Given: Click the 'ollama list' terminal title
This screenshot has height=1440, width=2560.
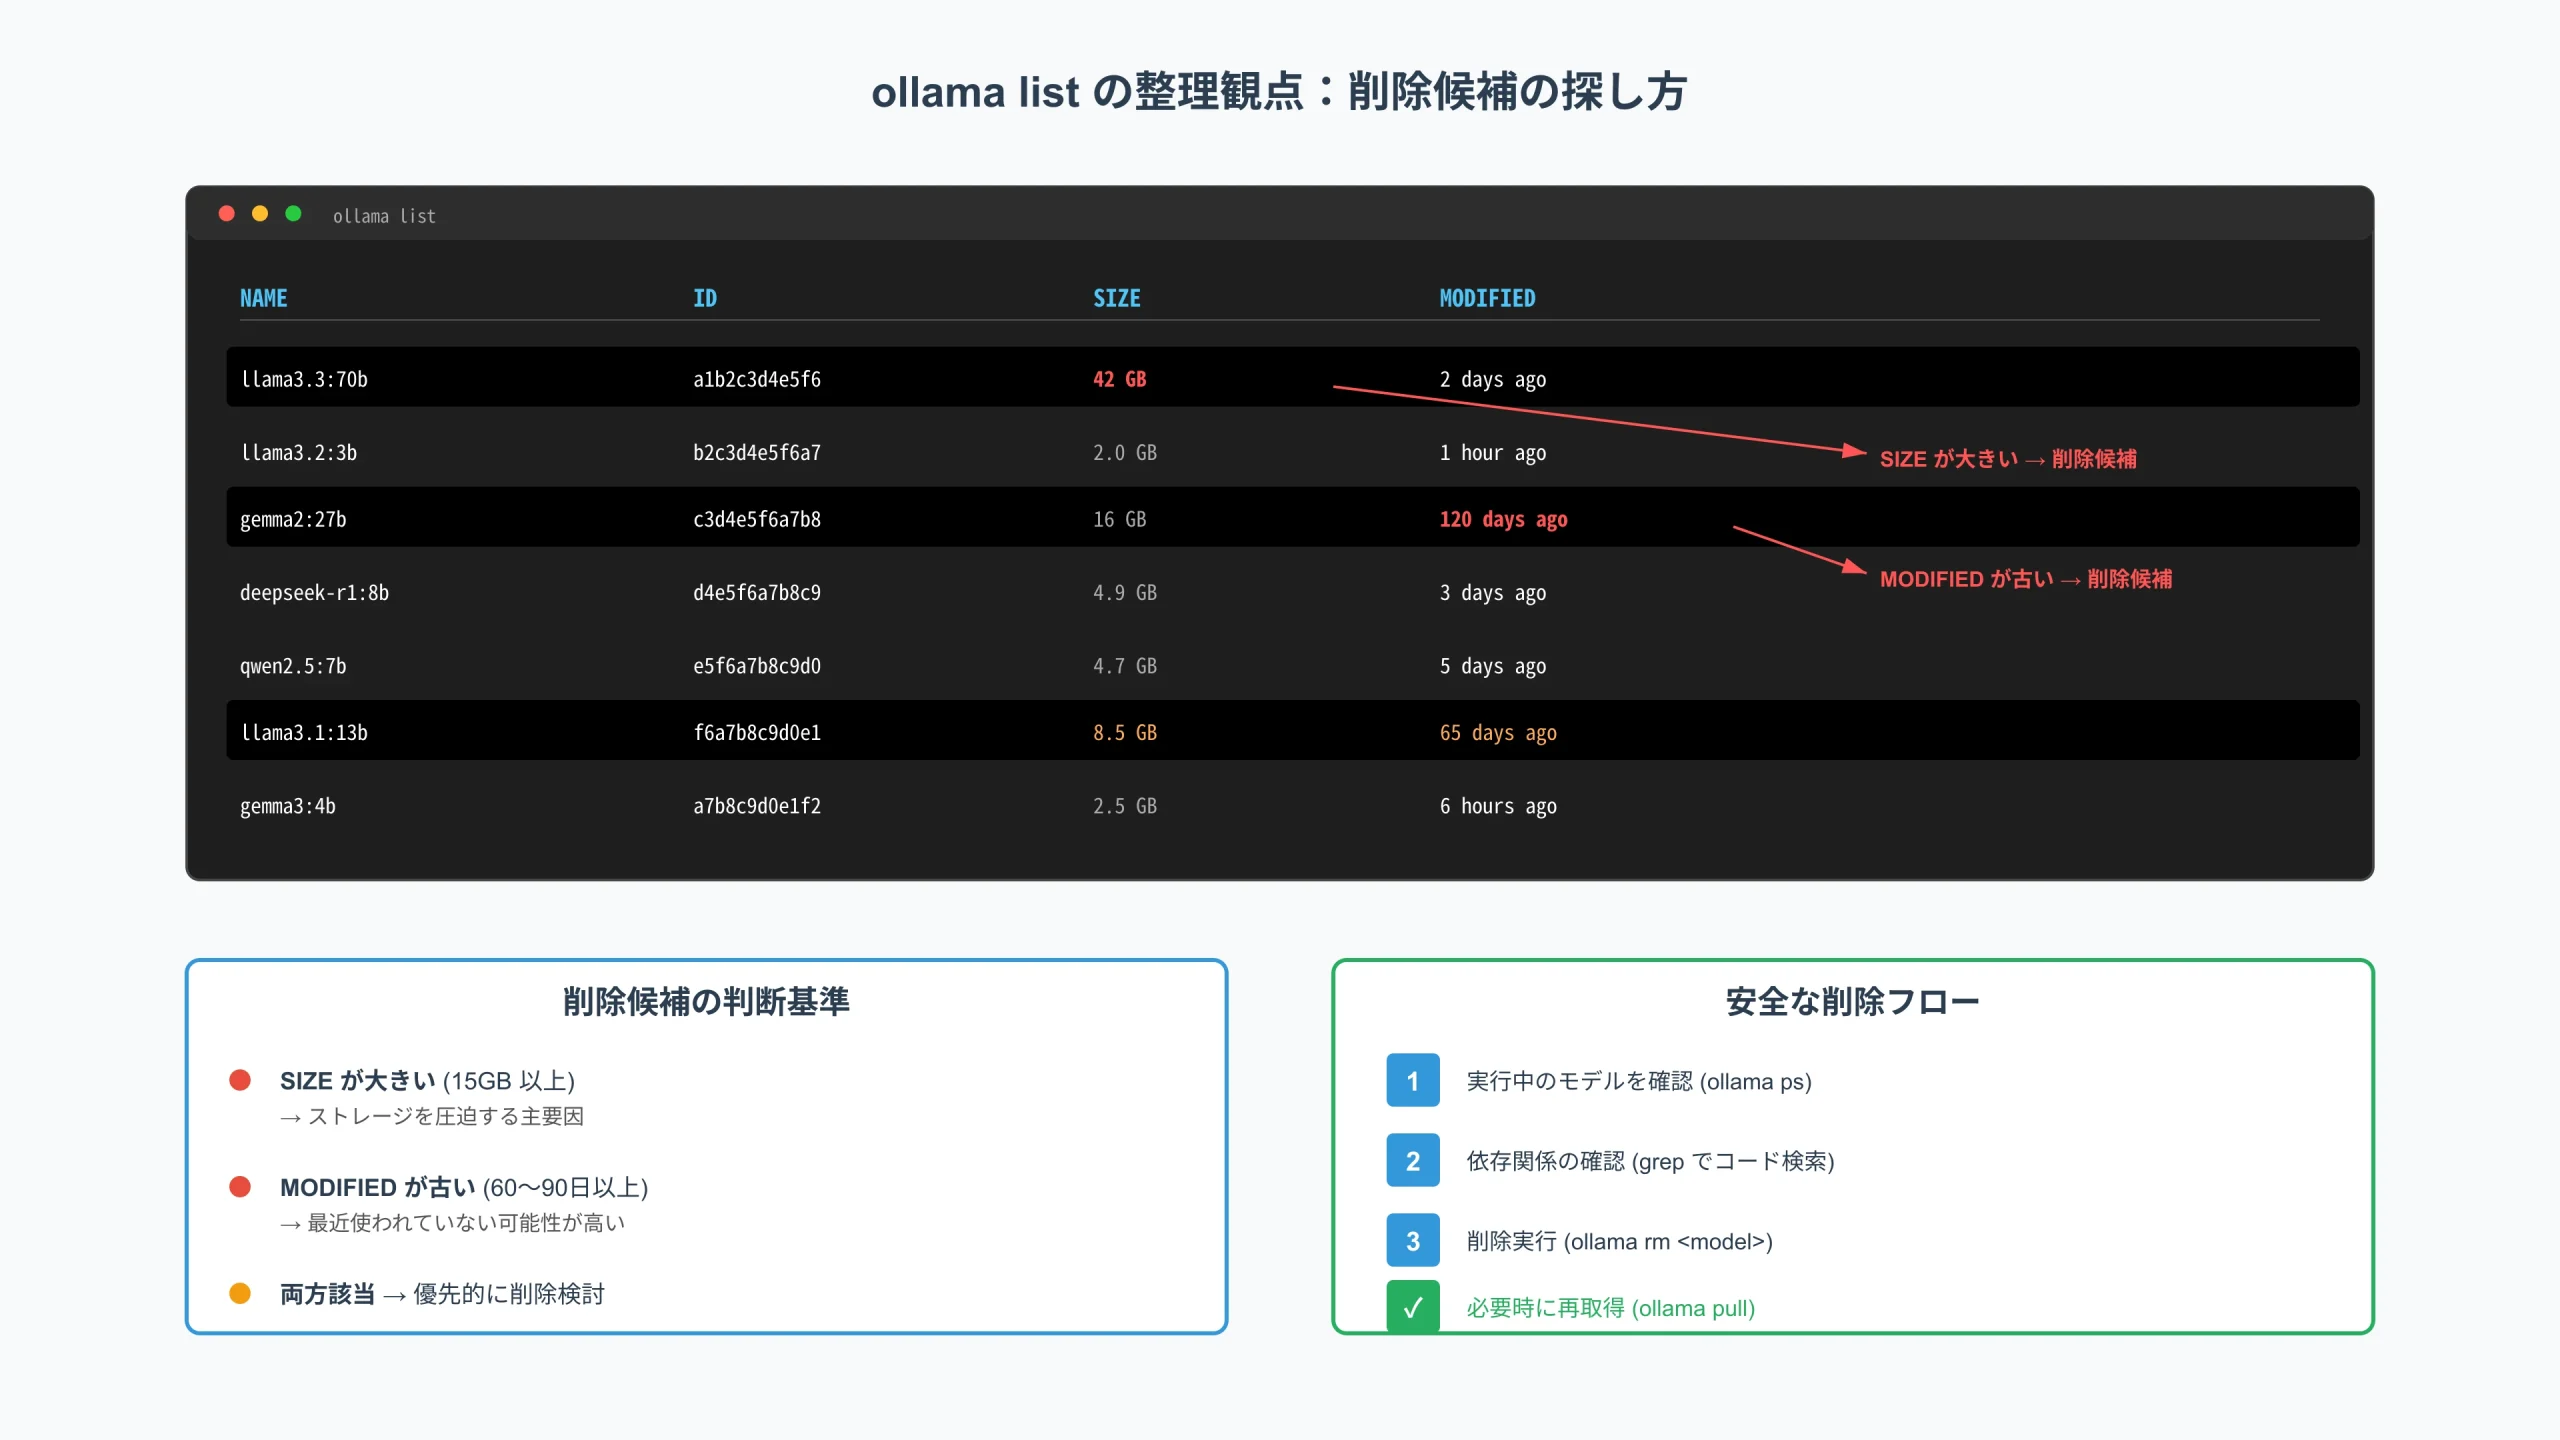Looking at the screenshot, I should click(x=384, y=216).
